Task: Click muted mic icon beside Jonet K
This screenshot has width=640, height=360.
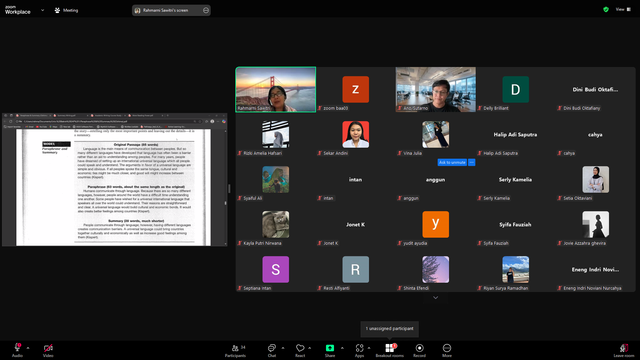Action: [x=320, y=243]
